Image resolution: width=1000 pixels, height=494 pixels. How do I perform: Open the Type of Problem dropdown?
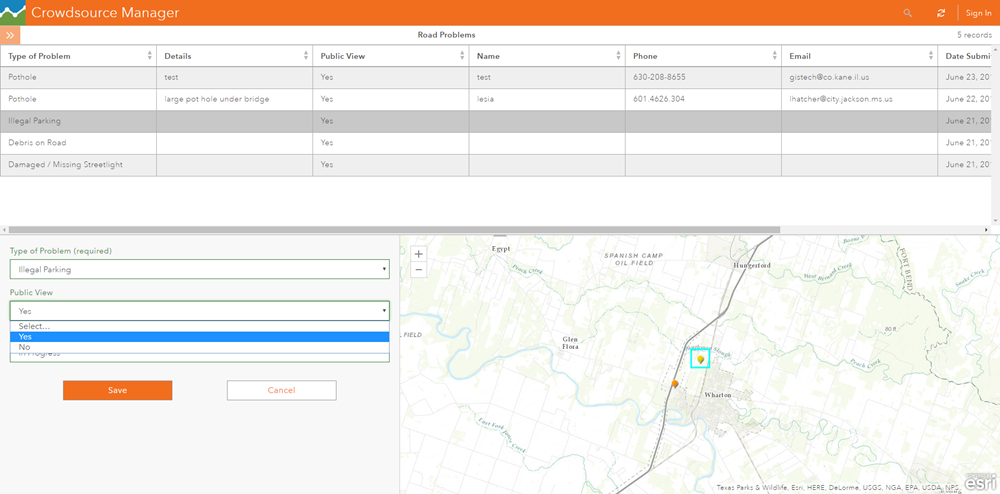pos(200,269)
